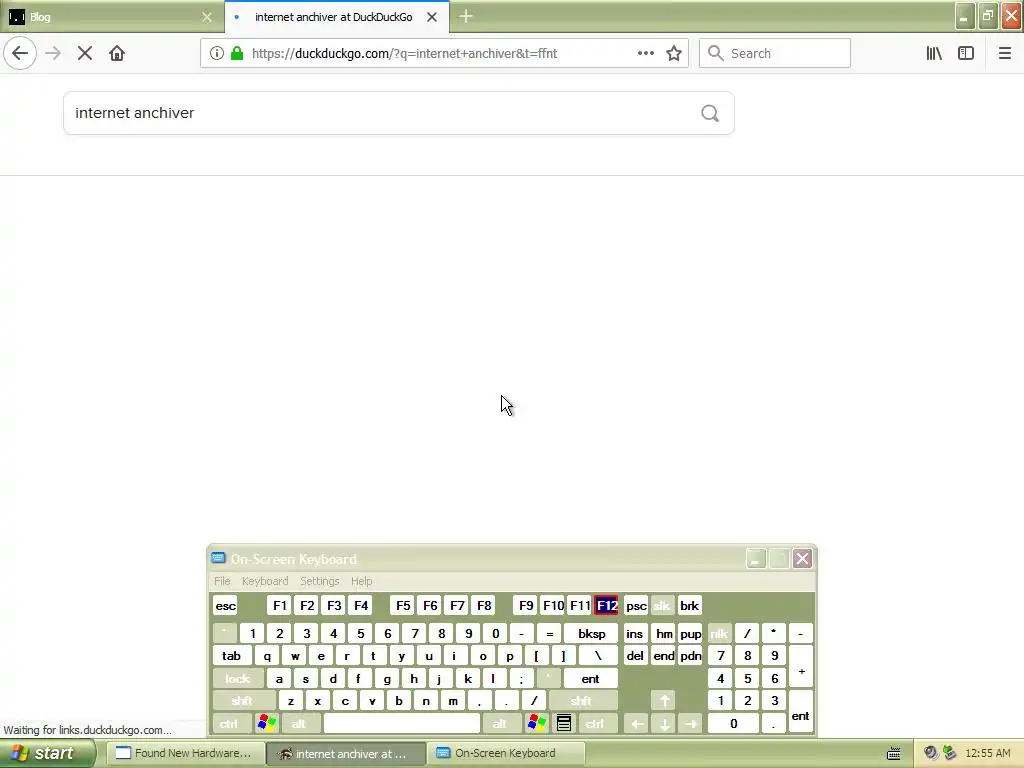
Task: Click the tab key on-screen
Action: [x=231, y=656]
